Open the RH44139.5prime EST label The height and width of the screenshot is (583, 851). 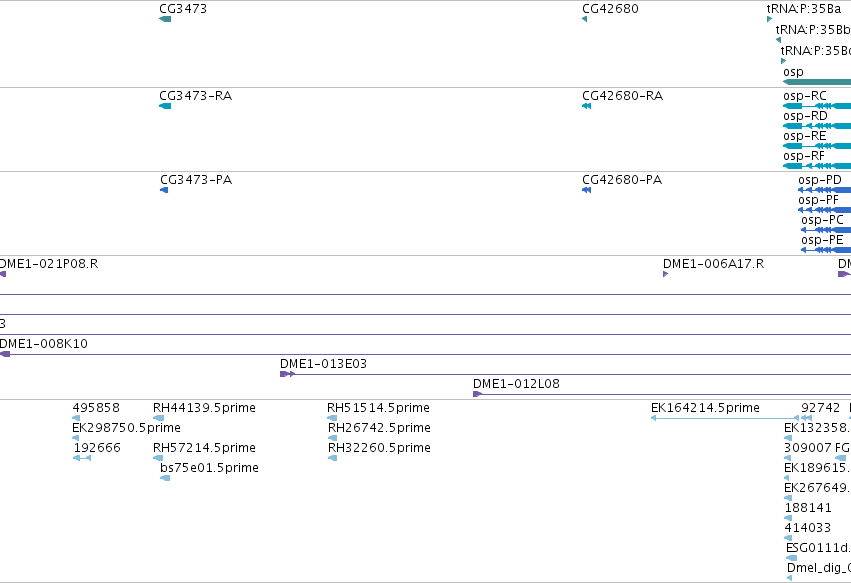coord(204,408)
